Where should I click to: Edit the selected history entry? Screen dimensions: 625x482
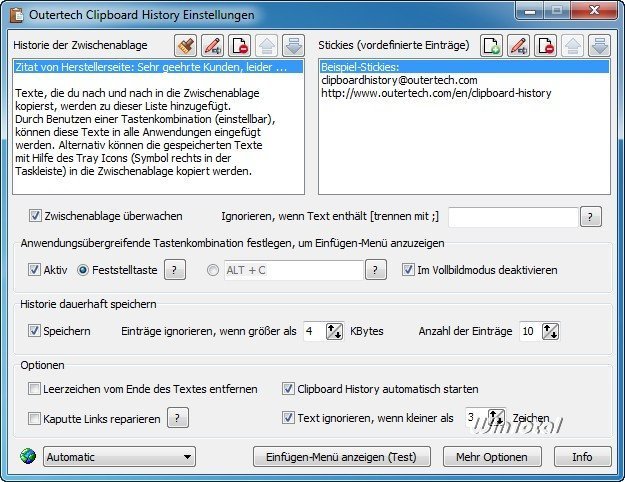pyautogui.click(x=212, y=45)
